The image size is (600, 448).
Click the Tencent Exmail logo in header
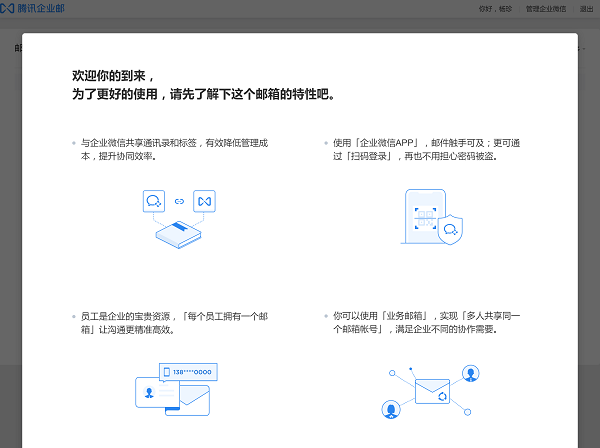pos(33,8)
